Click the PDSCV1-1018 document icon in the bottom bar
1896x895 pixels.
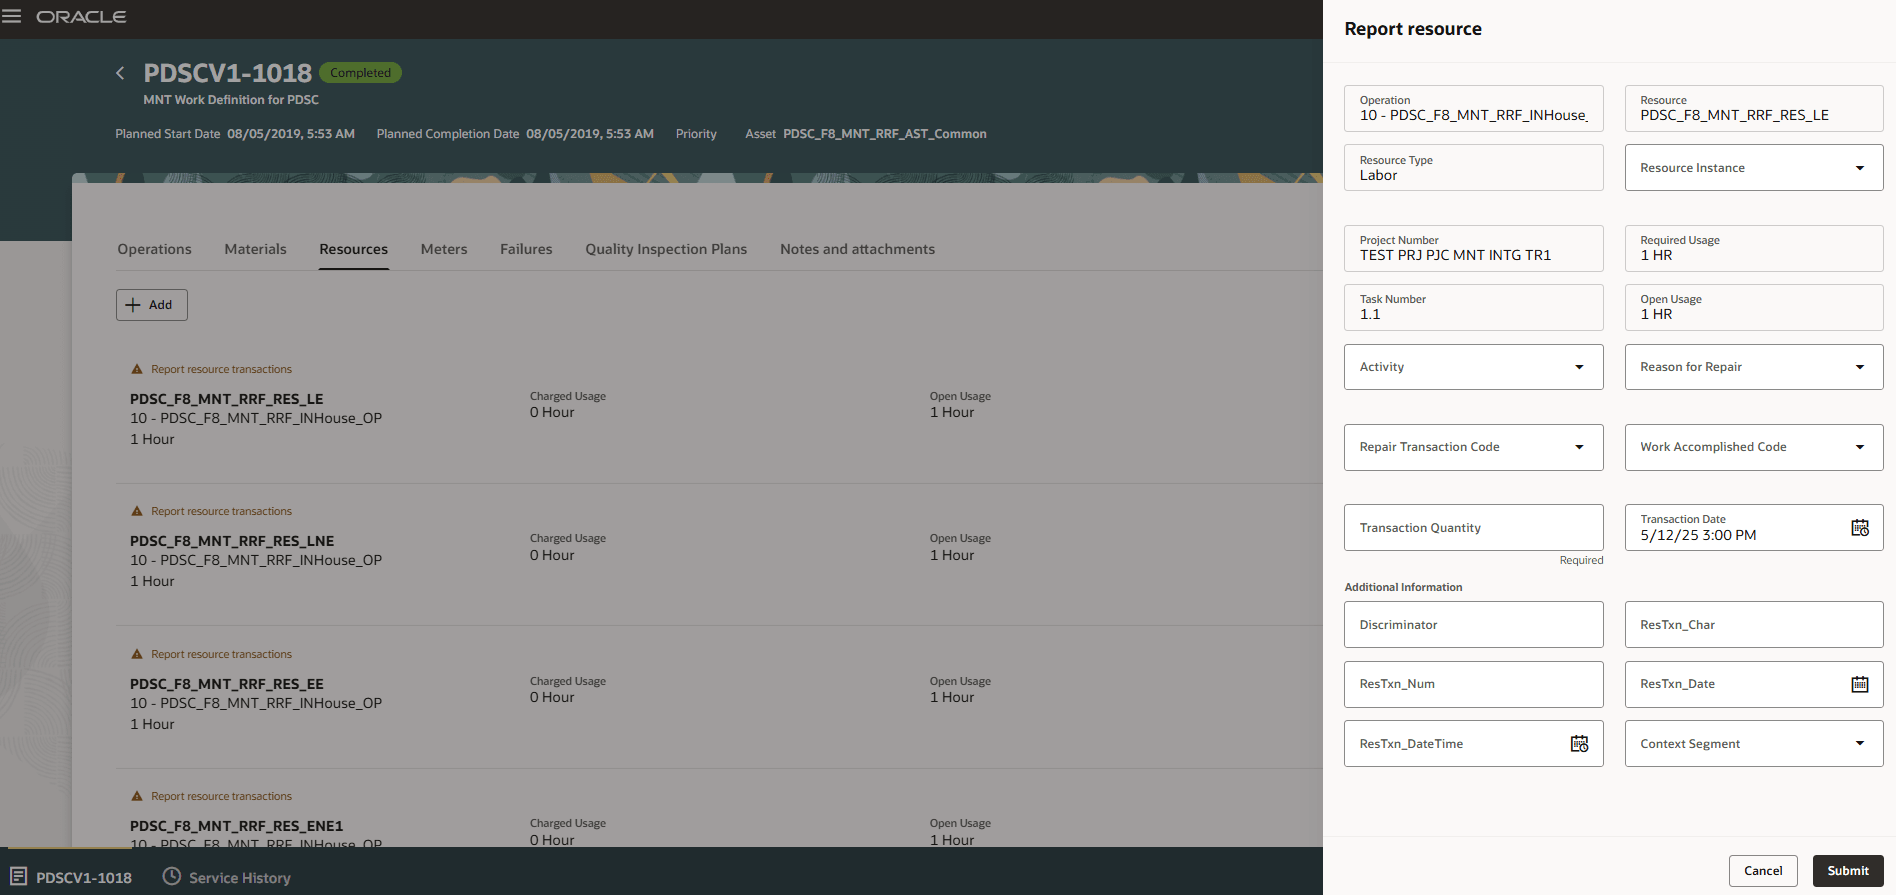(18, 877)
